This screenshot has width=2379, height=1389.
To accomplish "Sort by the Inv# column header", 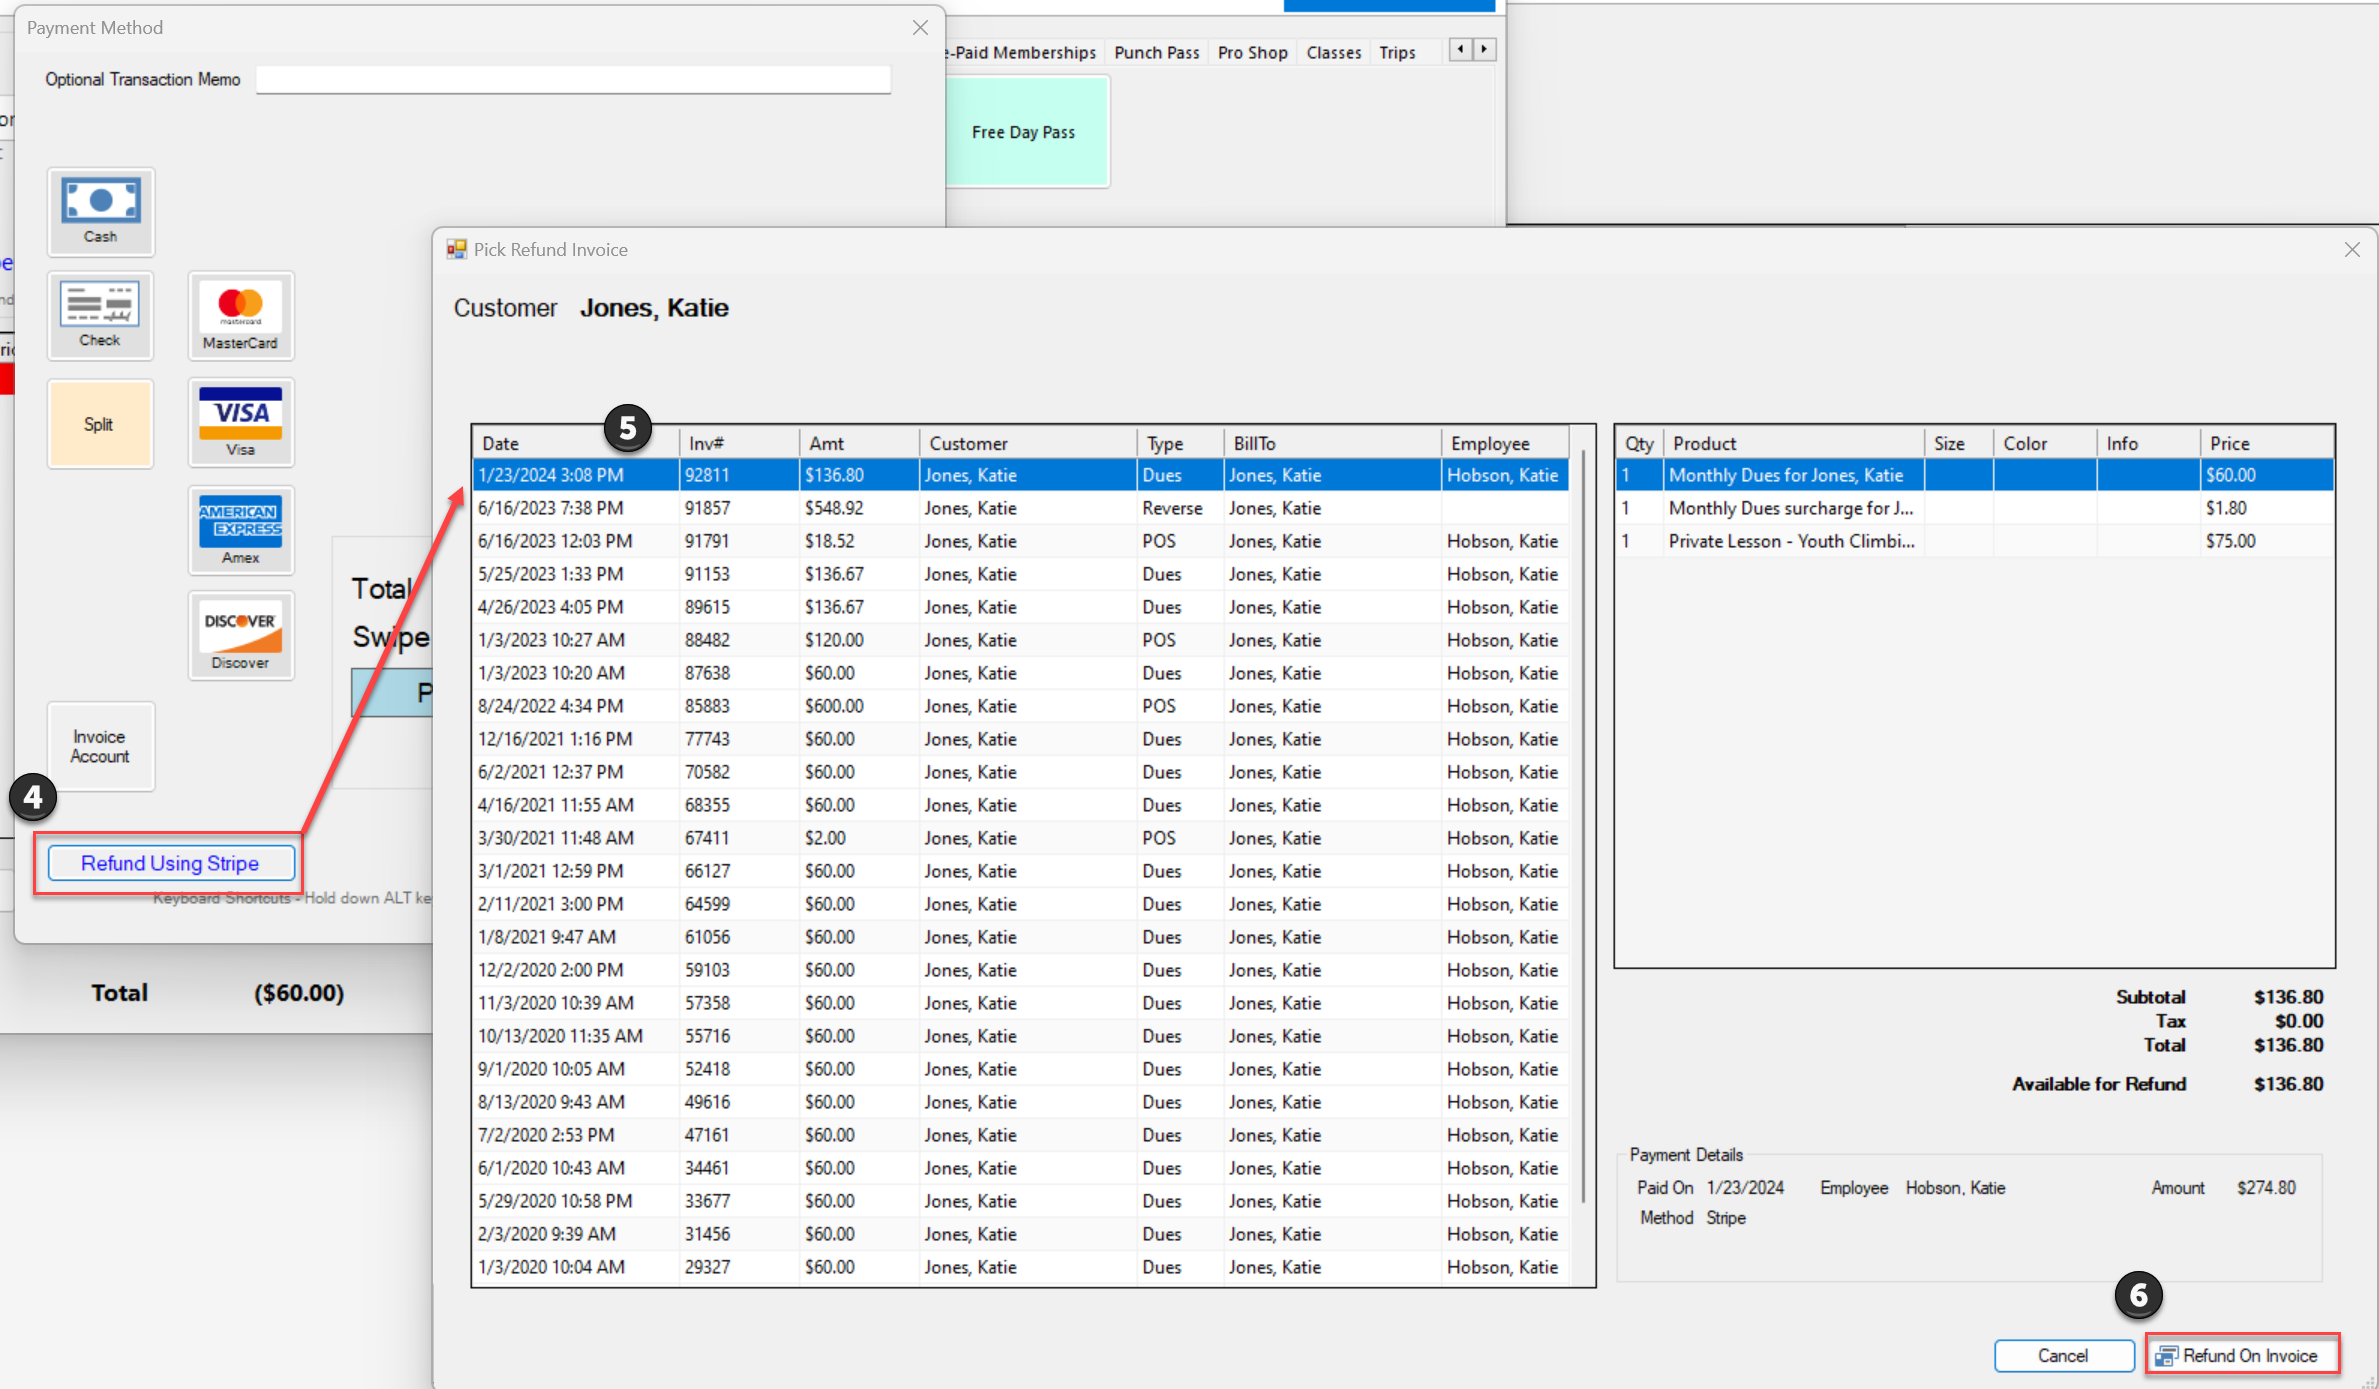I will [739, 443].
